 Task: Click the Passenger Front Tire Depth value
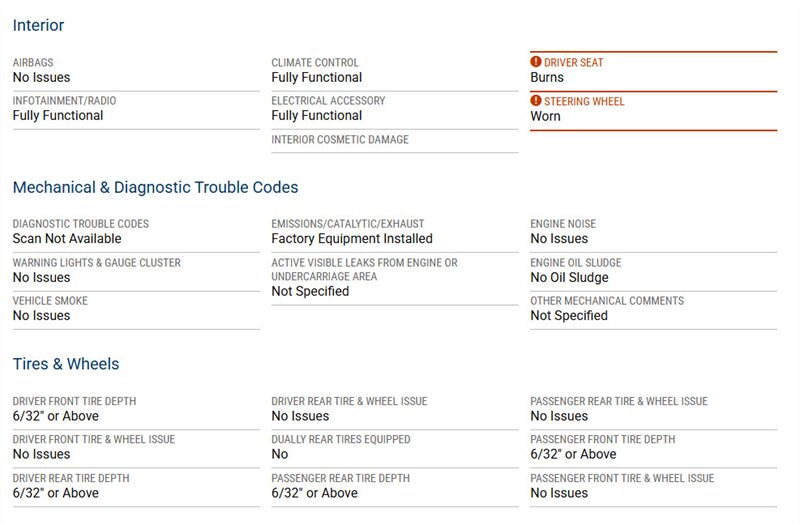574,454
